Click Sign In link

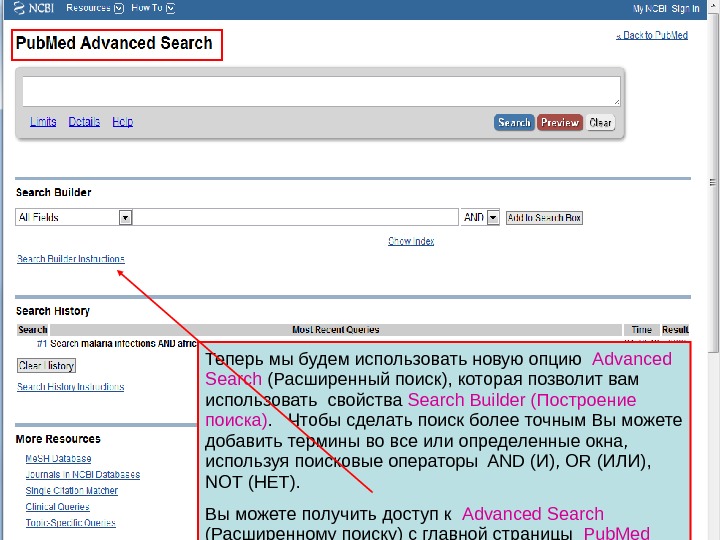tap(685, 9)
